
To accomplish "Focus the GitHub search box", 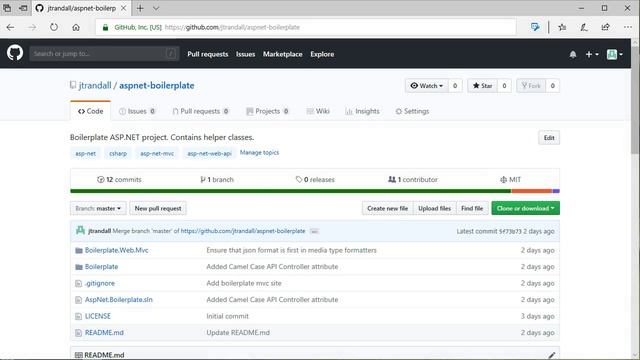I will coord(104,53).
